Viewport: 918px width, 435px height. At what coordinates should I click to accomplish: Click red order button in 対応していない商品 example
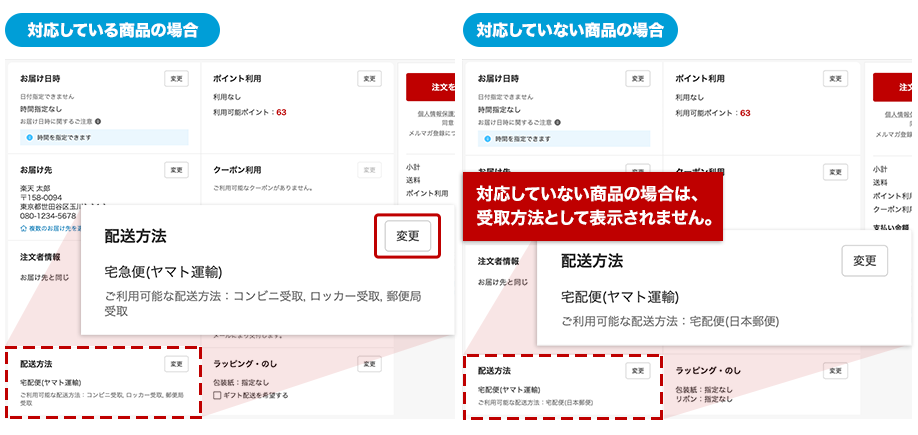point(892,87)
